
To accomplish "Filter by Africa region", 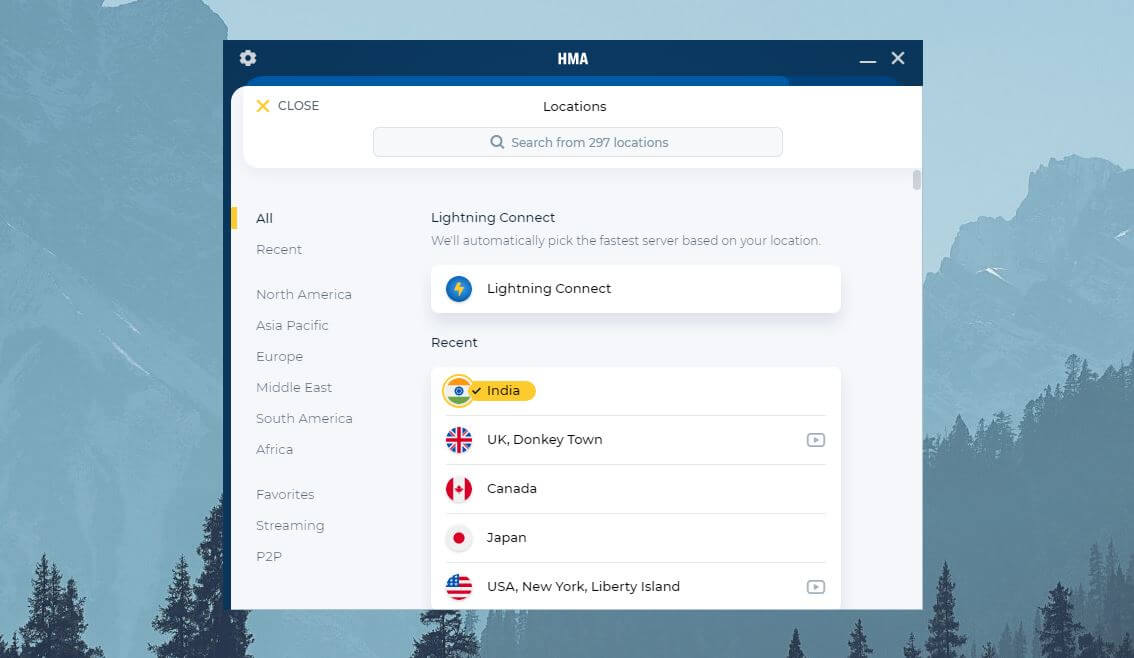I will [x=274, y=450].
